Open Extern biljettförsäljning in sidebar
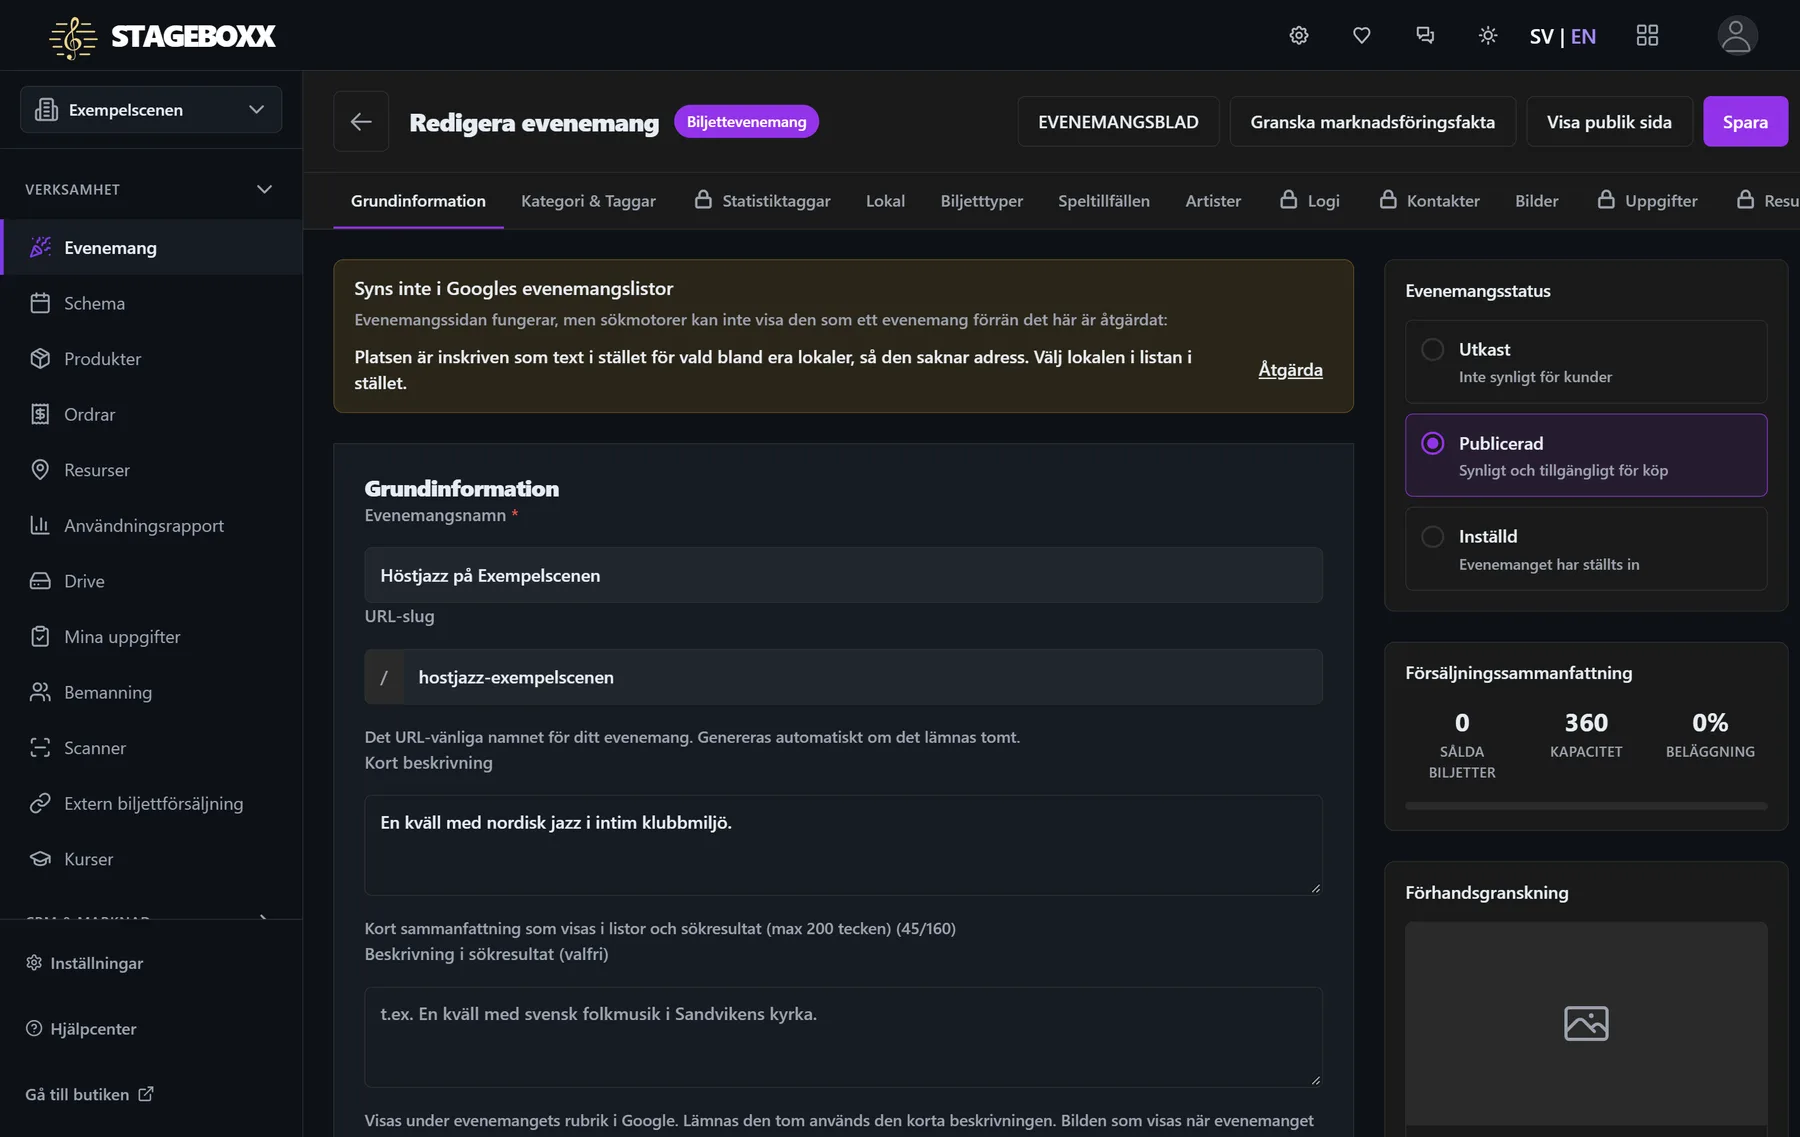Screen dimensions: 1800x1137 coord(151,803)
